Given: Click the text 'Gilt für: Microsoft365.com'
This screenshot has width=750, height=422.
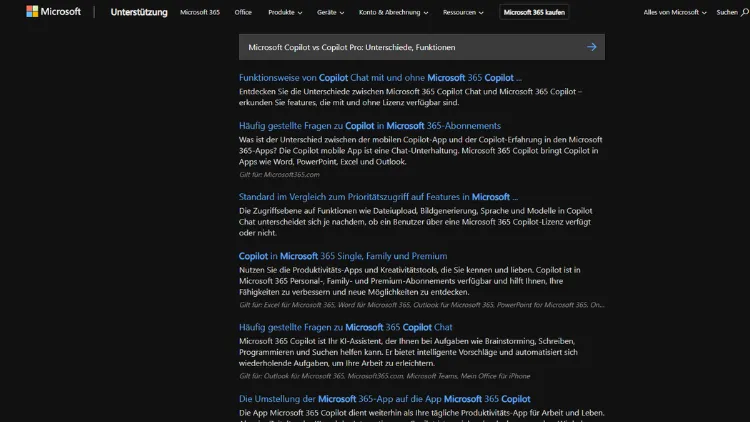Looking at the screenshot, I should (279, 175).
